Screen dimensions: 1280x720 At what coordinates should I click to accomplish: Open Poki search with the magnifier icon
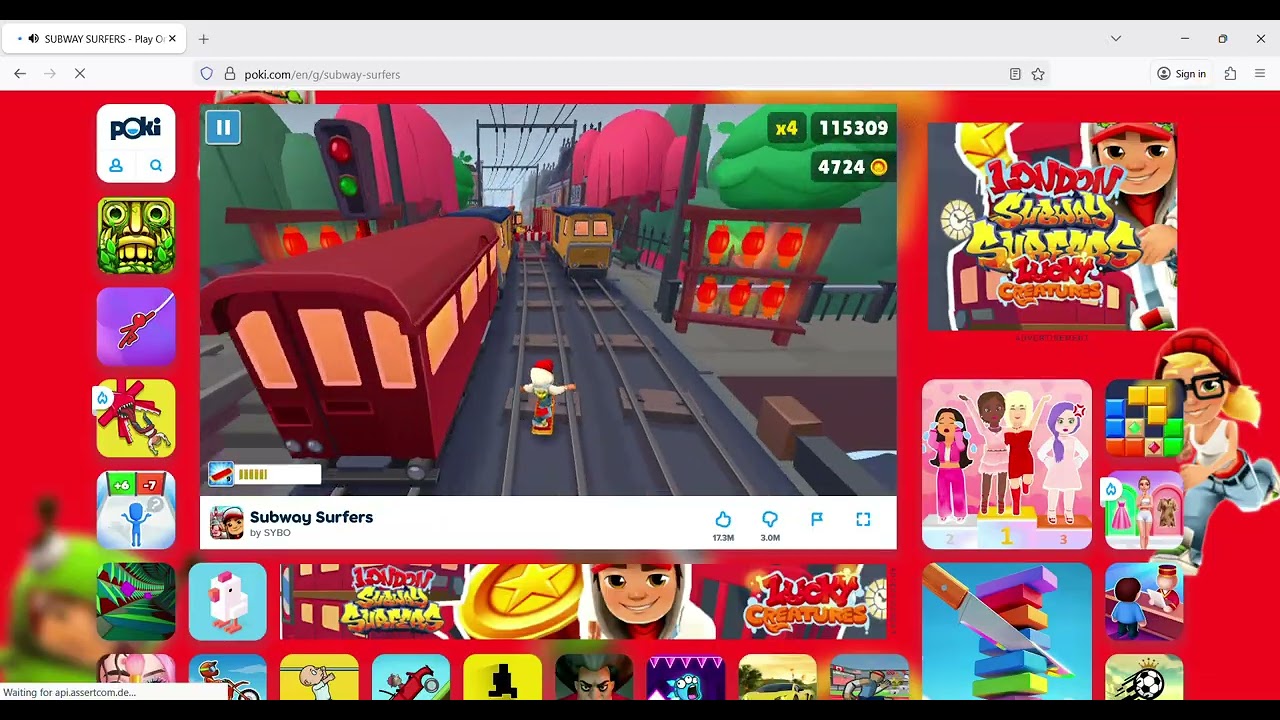(156, 166)
